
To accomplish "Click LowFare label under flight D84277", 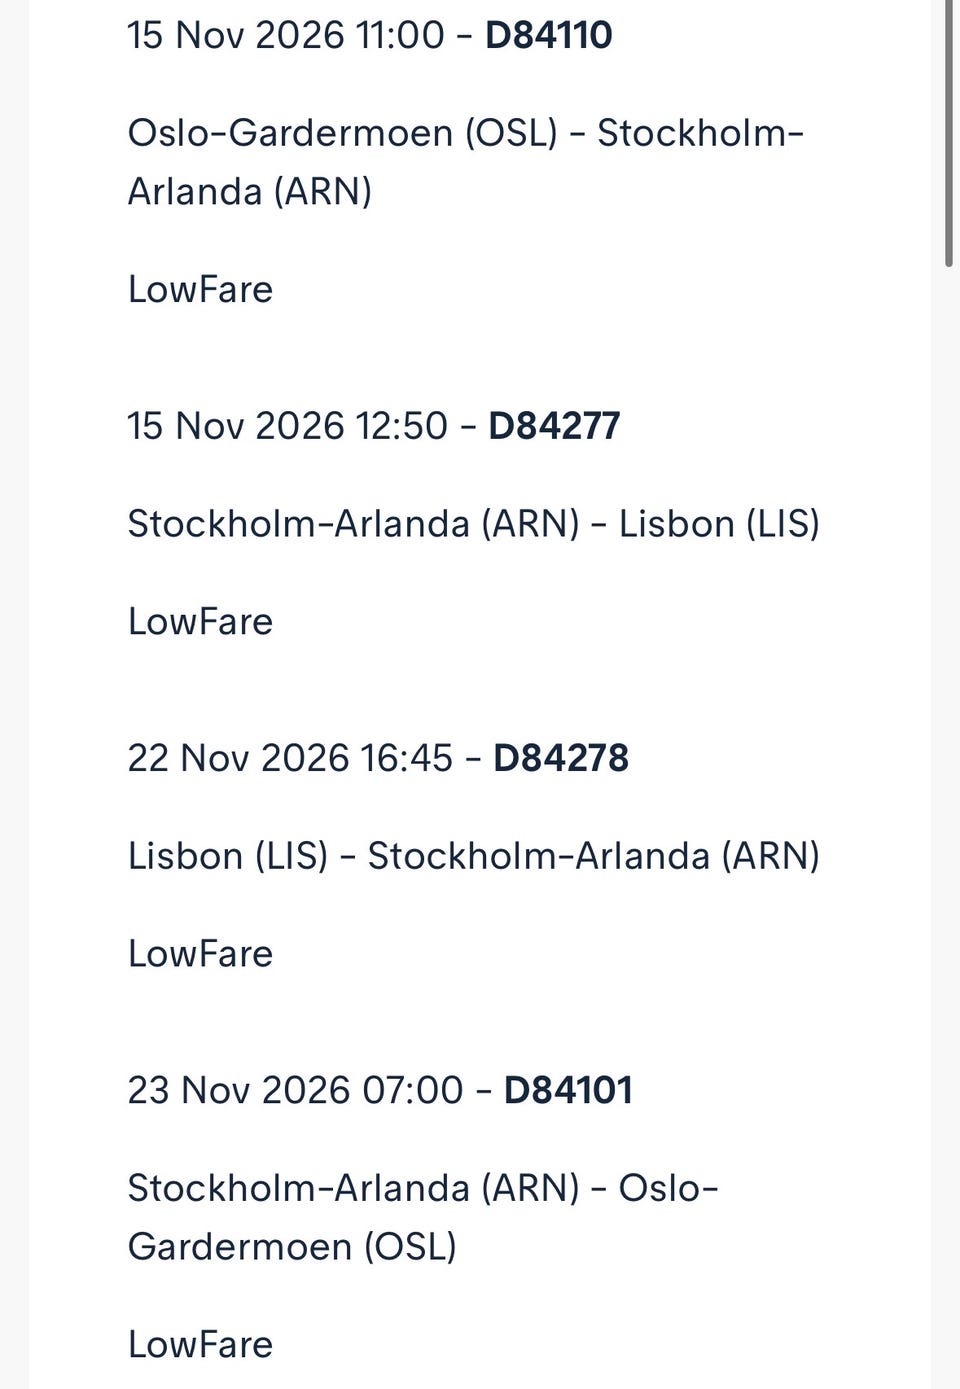I will pyautogui.click(x=200, y=622).
